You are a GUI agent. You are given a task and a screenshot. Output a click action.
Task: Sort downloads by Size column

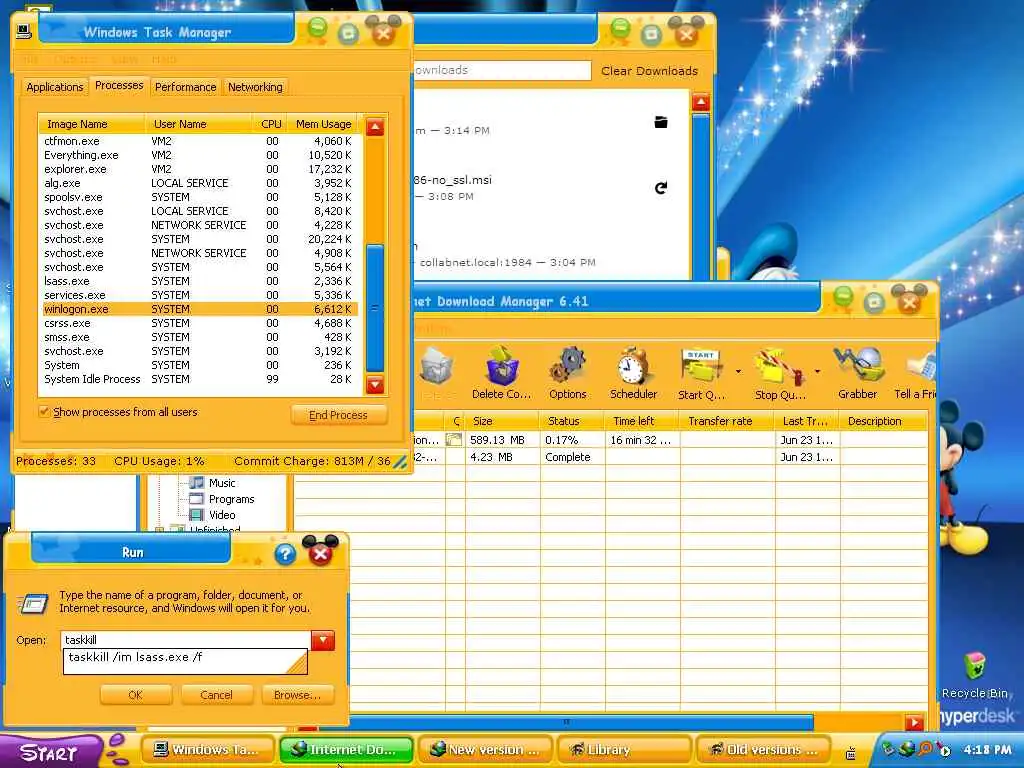[502, 421]
